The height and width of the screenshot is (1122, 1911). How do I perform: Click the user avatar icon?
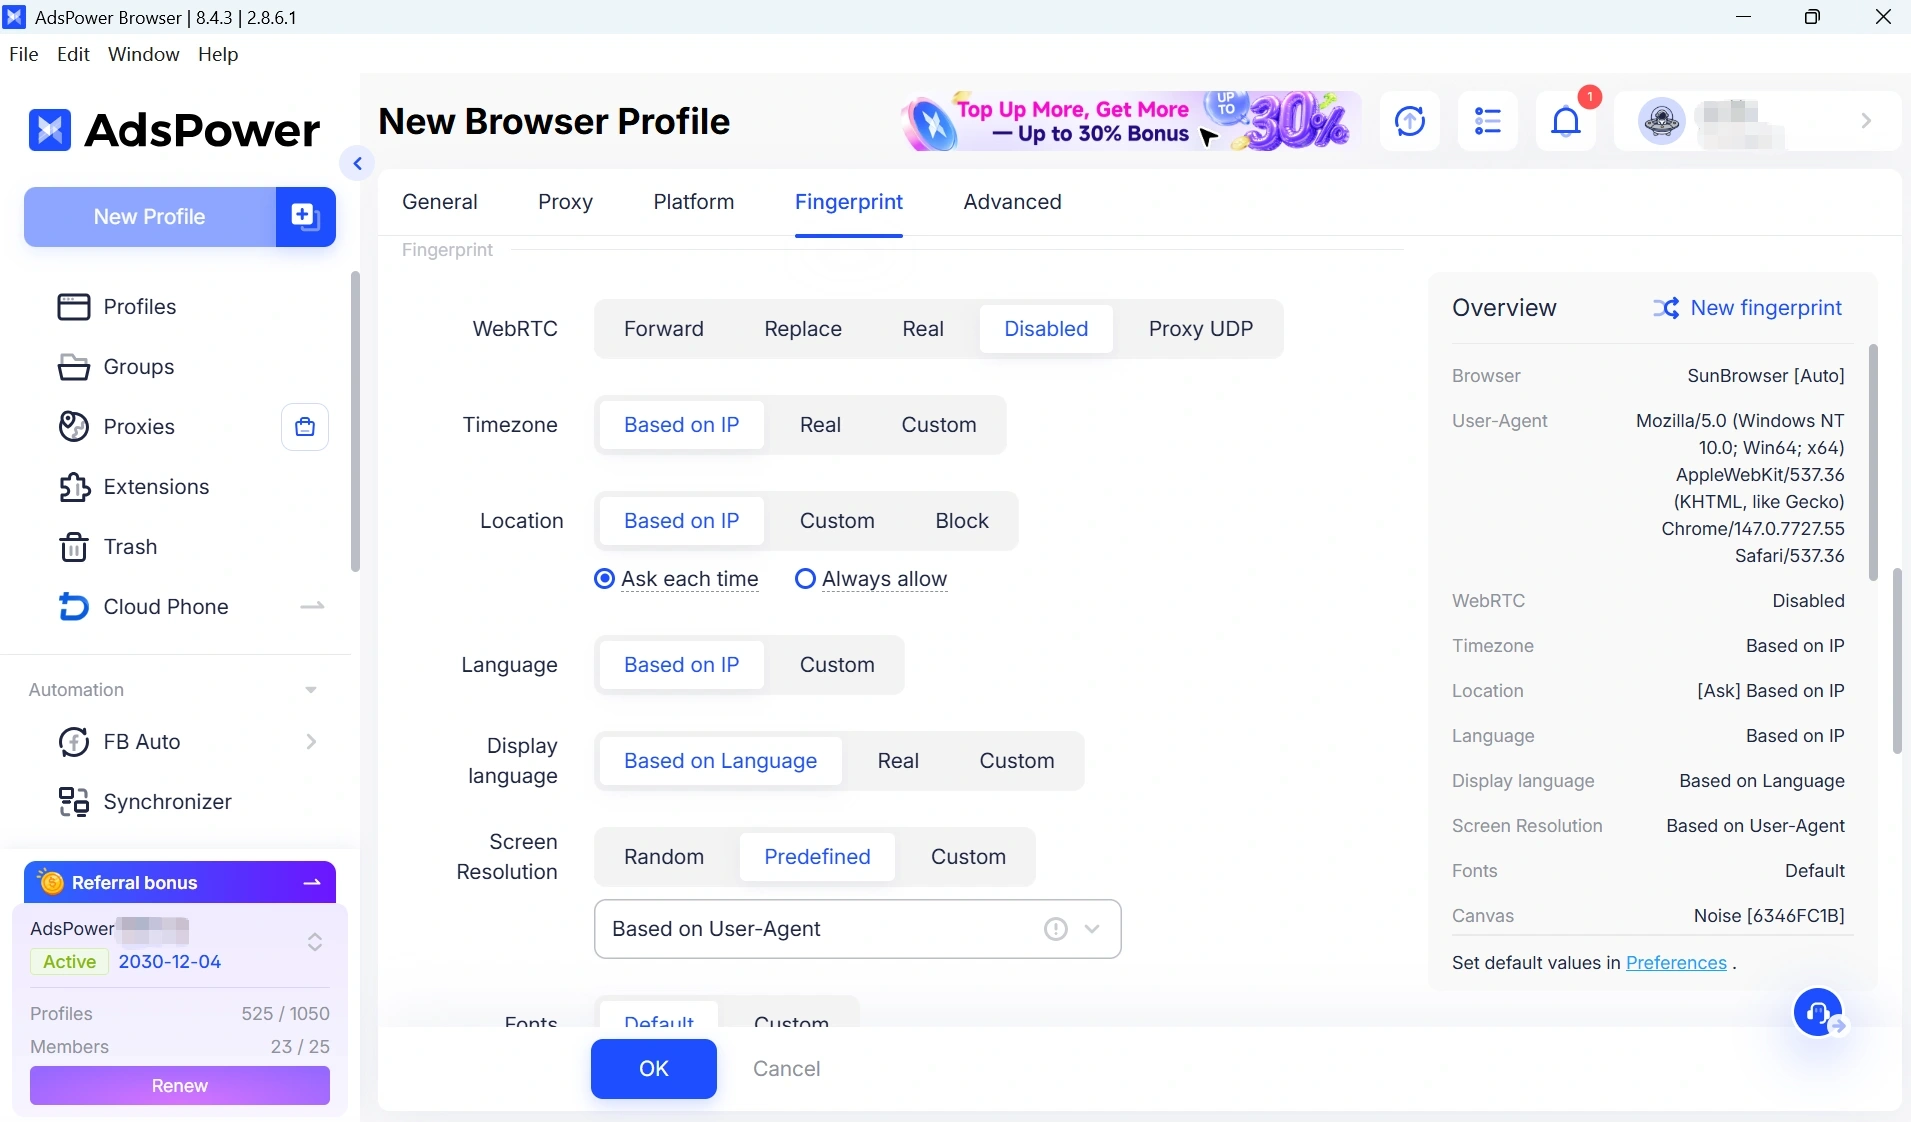(x=1662, y=121)
